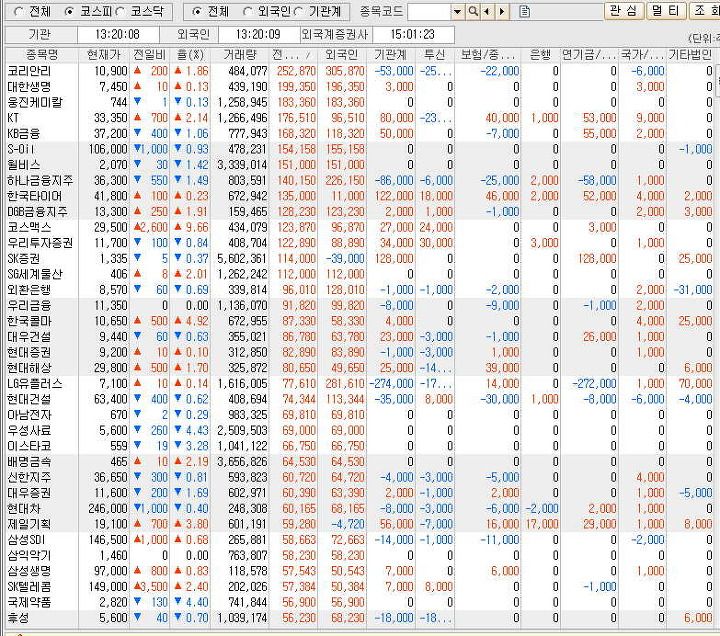The width and height of the screenshot is (720, 636).
Task: Click the document memo icon
Action: (x=525, y=12)
